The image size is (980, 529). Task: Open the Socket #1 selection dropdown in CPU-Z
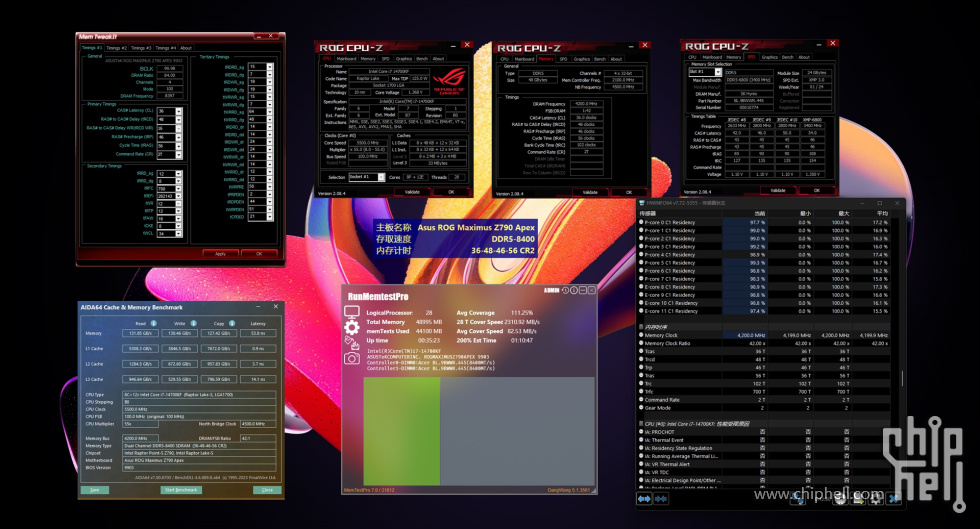coord(381,177)
